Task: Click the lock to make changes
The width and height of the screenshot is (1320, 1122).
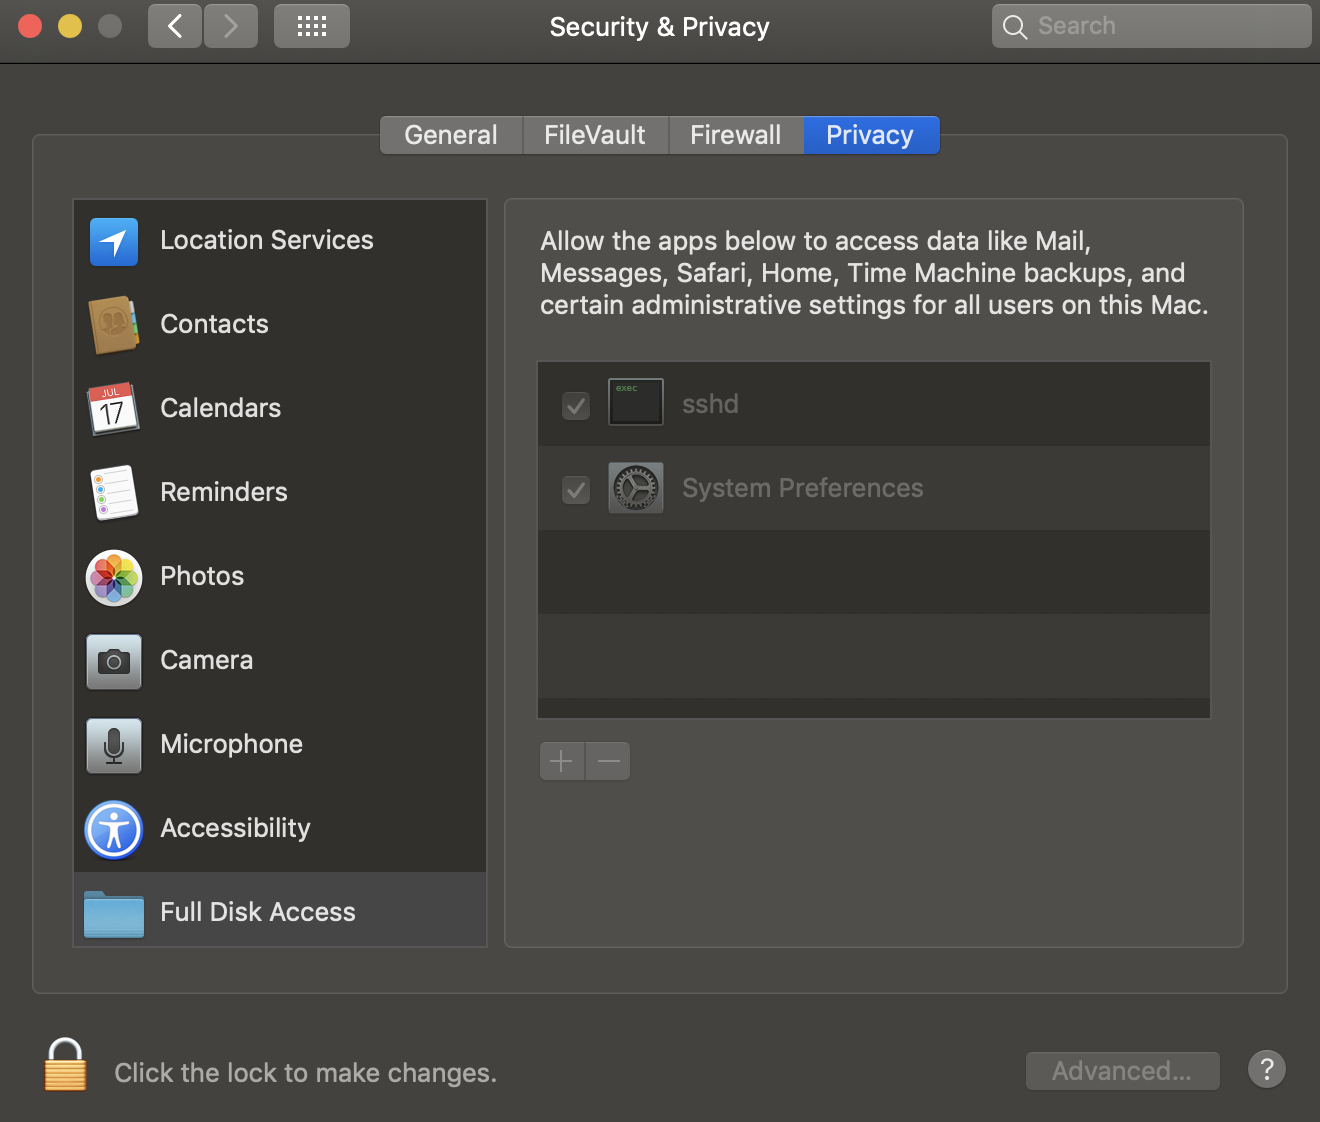Action: (x=65, y=1064)
